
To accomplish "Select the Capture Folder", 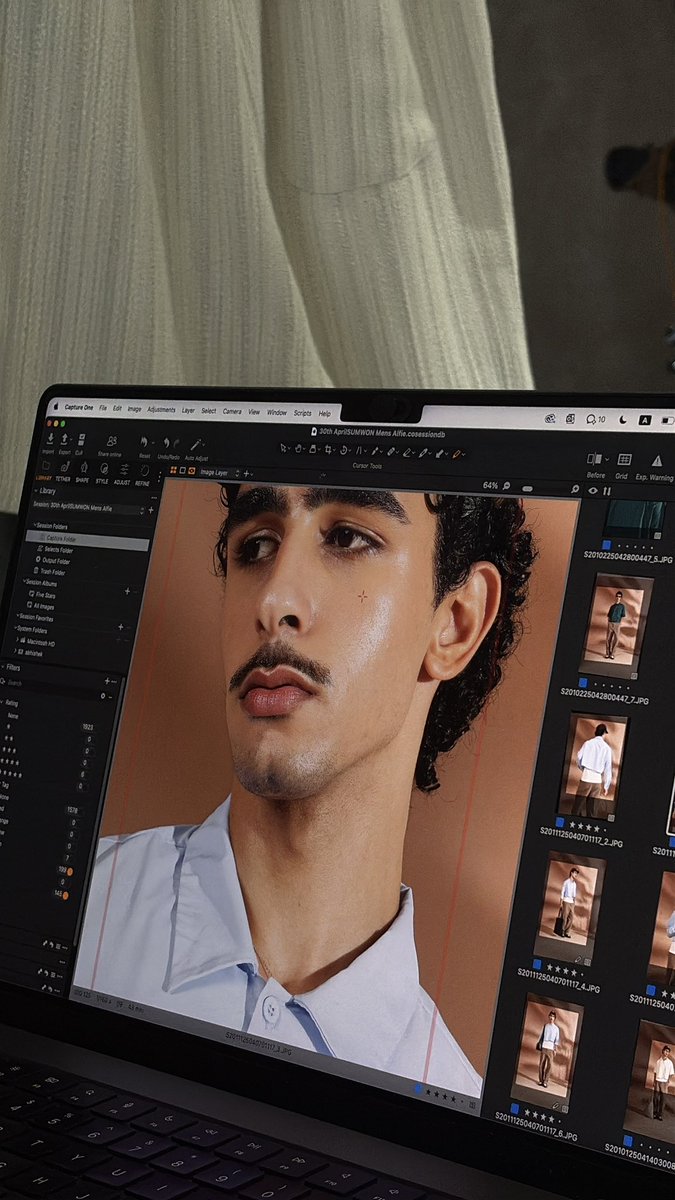I will (88, 539).
